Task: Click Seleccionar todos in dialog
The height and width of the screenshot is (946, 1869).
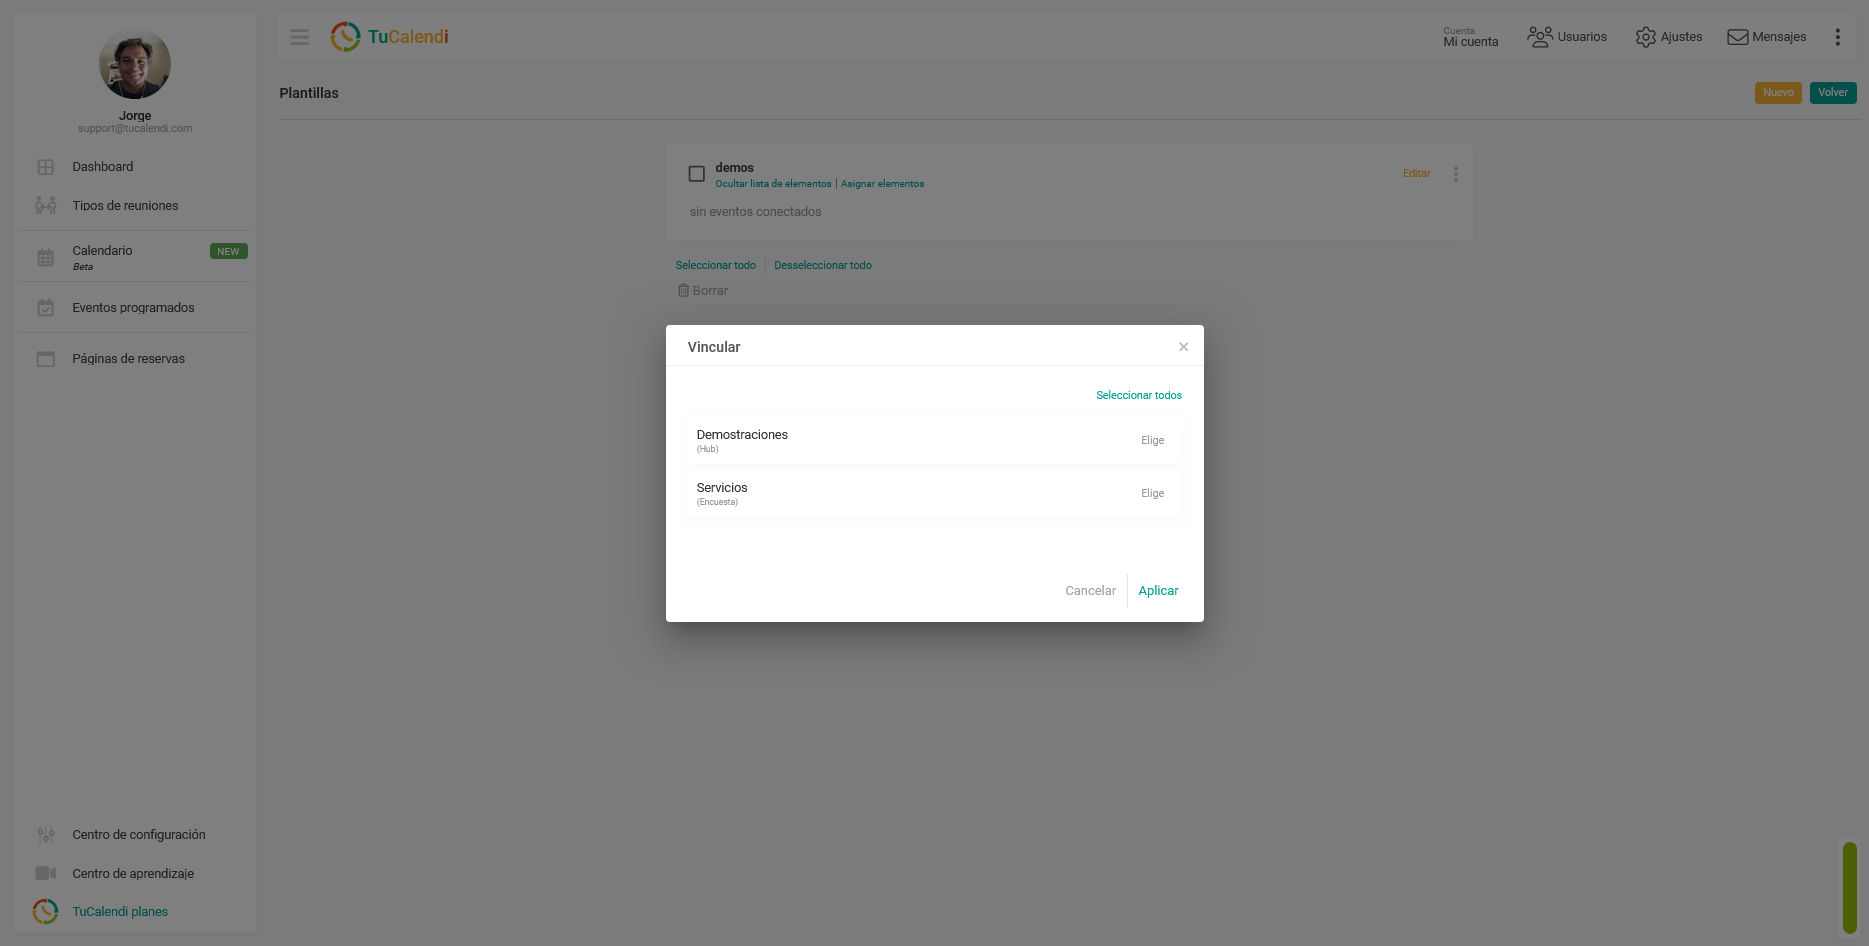Action: click(x=1139, y=396)
